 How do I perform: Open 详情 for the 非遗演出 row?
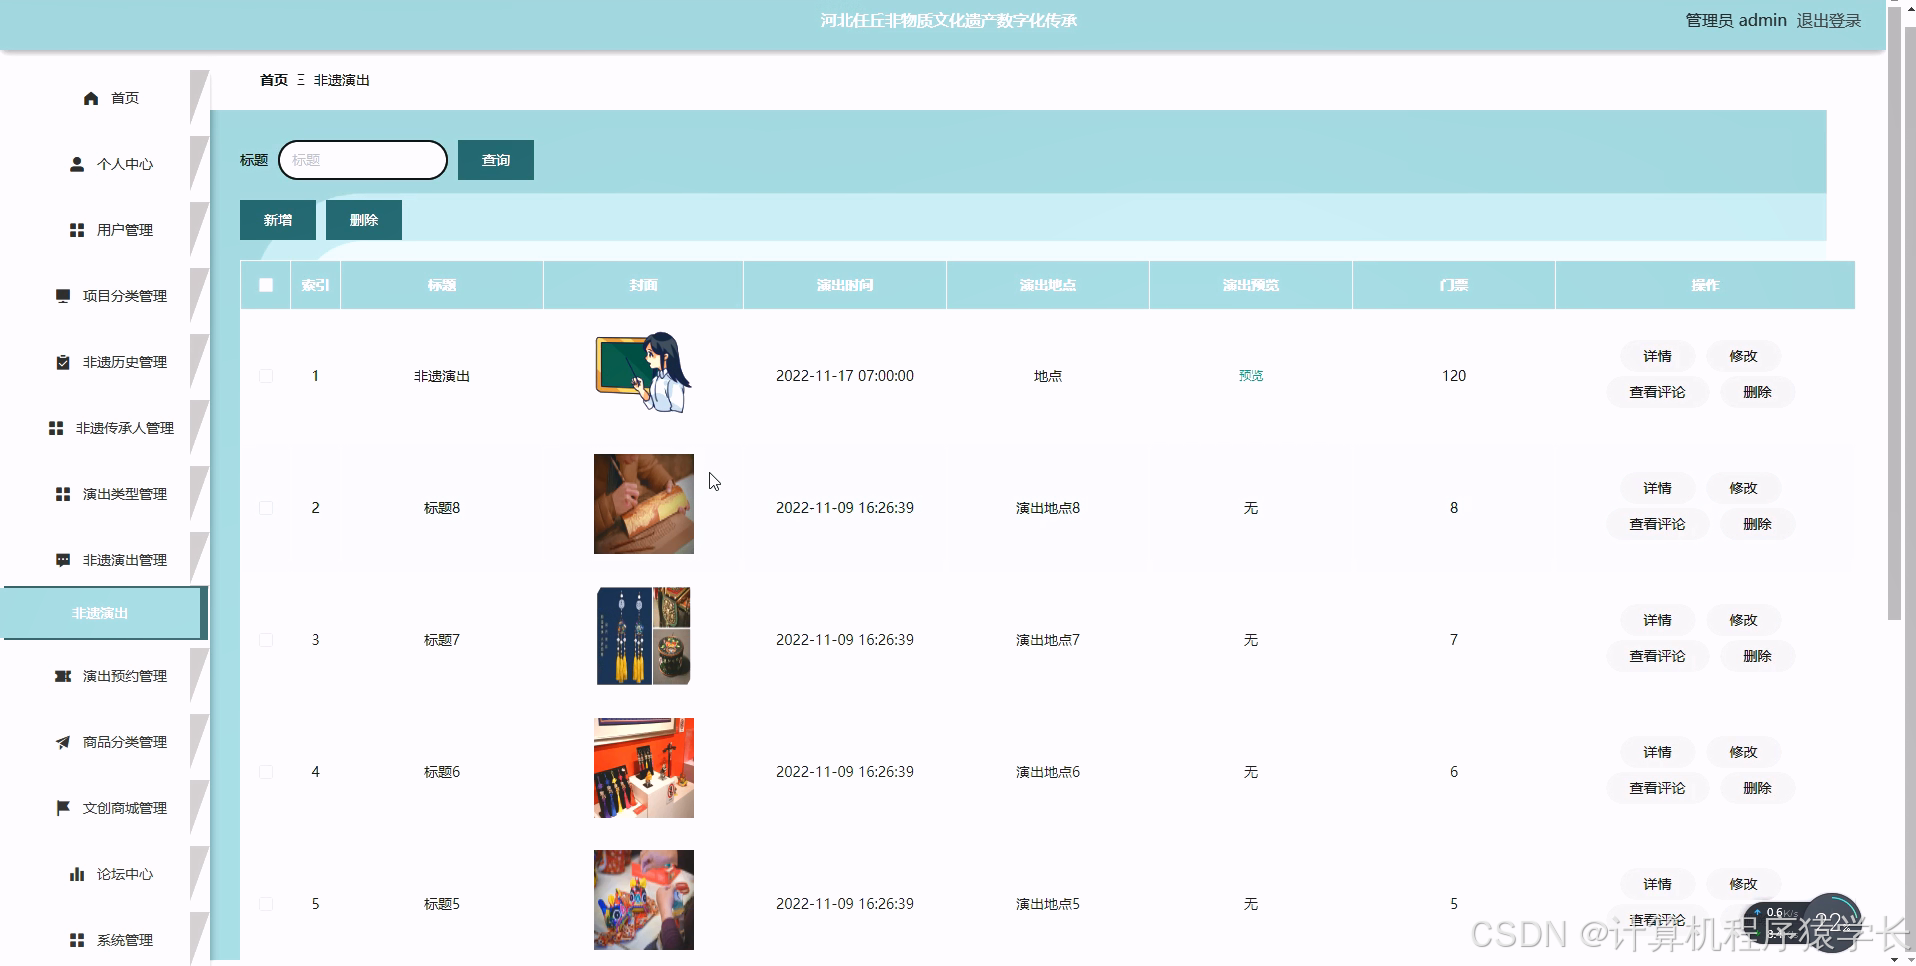(x=1657, y=356)
